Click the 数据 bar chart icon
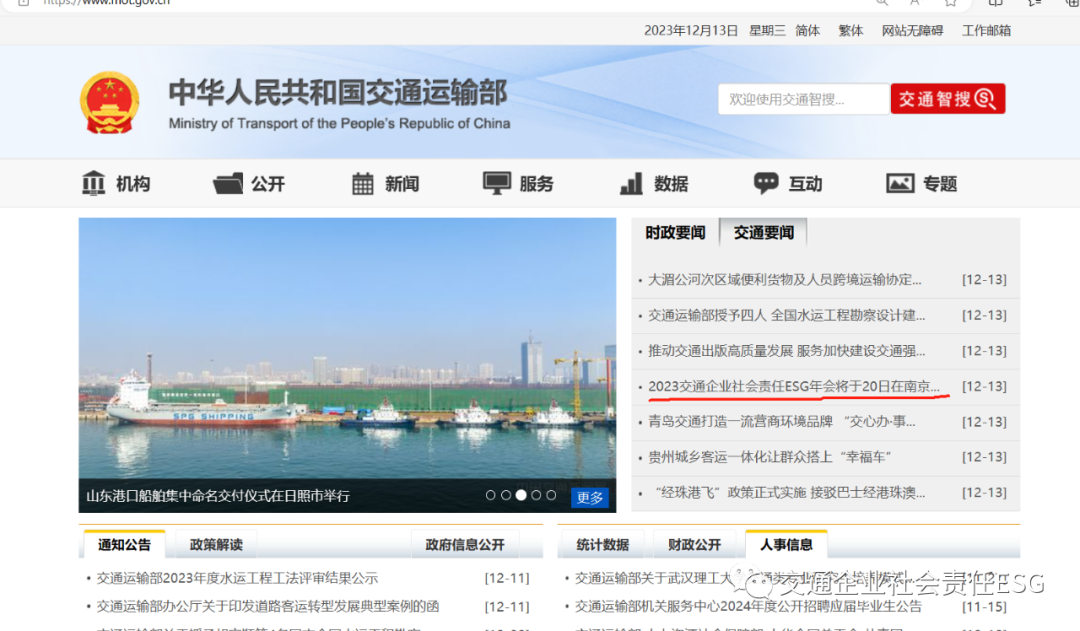 point(631,183)
